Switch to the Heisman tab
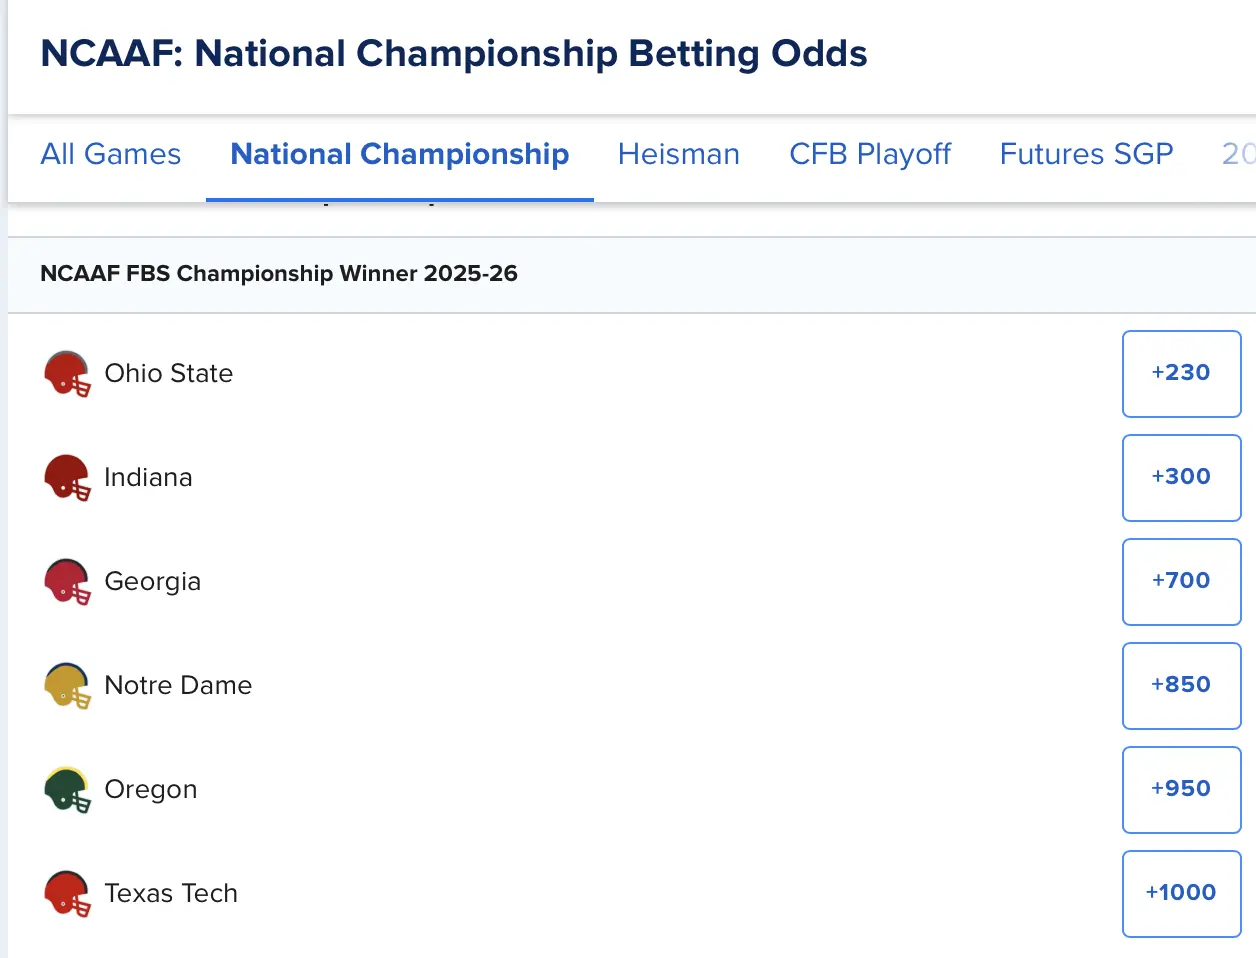The height and width of the screenshot is (958, 1256). [679, 154]
